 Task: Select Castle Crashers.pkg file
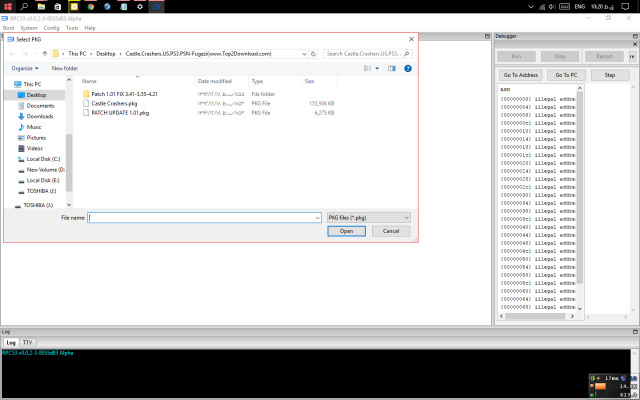coord(113,103)
